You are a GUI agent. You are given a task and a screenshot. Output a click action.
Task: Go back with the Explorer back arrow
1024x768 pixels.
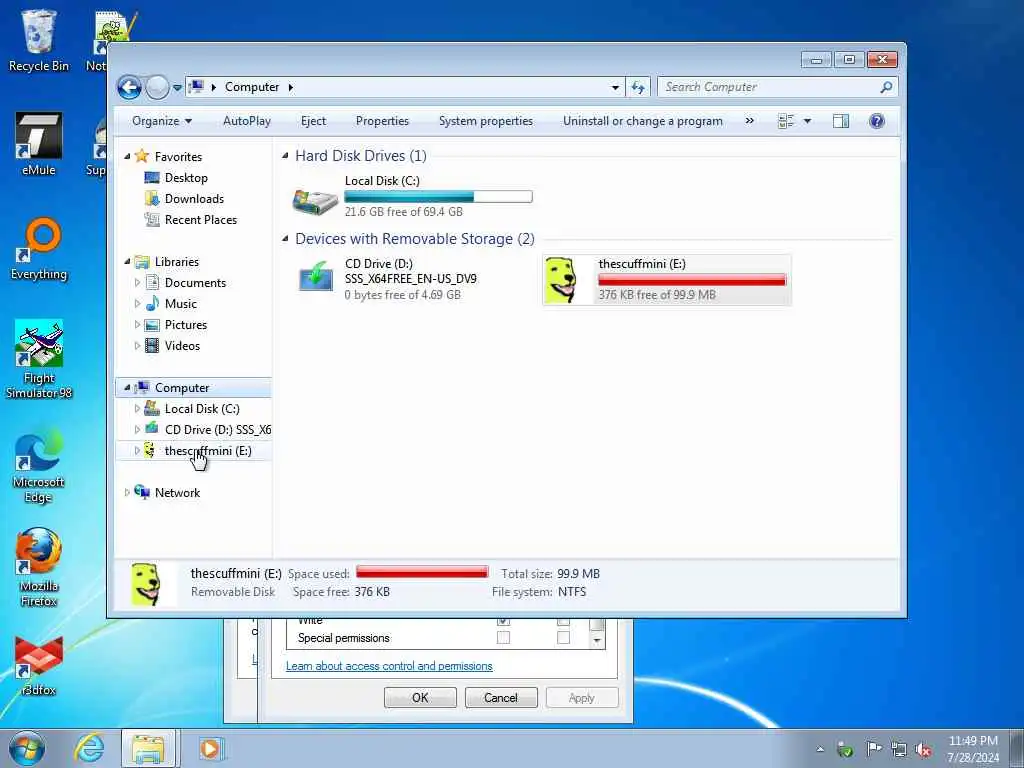tap(129, 87)
